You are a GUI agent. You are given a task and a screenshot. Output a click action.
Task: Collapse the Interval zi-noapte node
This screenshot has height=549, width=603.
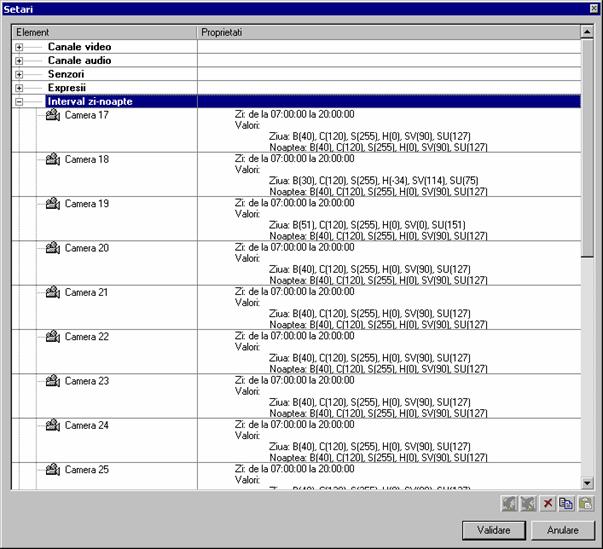coord(19,102)
